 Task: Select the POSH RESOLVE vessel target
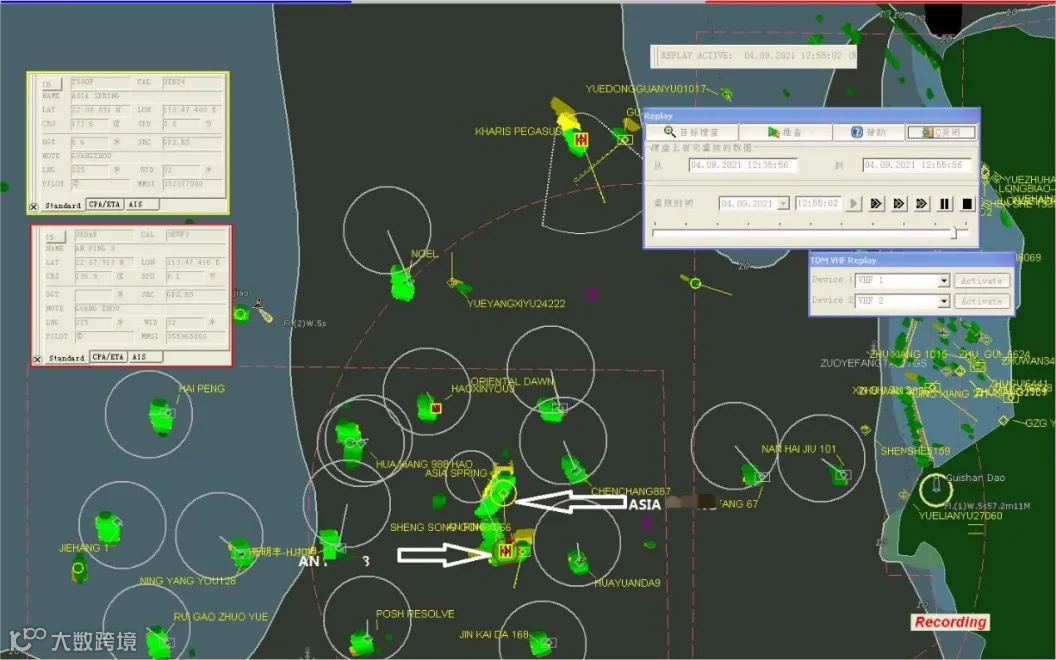pyautogui.click(x=362, y=642)
